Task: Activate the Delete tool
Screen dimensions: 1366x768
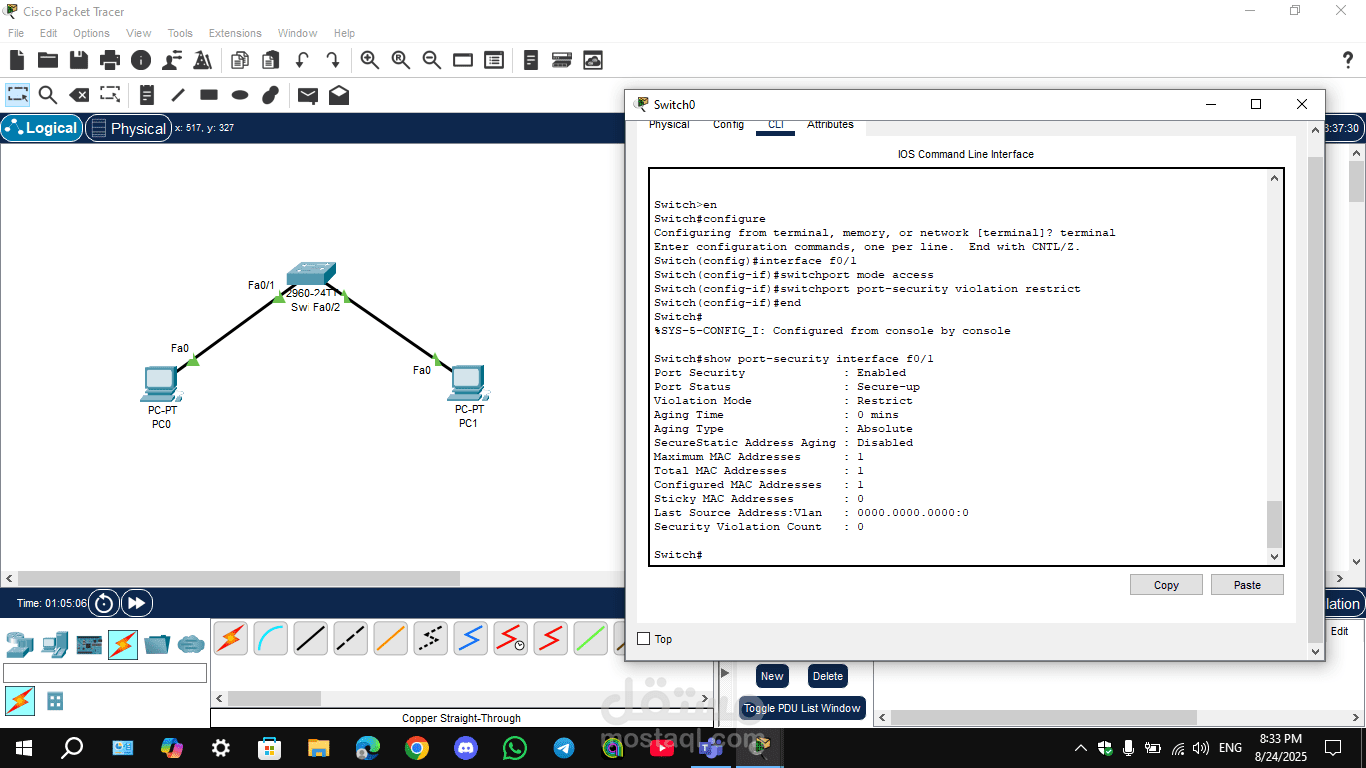Action: pyautogui.click(x=79, y=95)
